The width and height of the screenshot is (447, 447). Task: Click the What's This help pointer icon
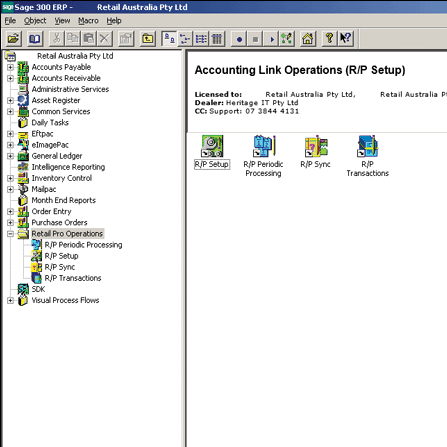(346, 39)
